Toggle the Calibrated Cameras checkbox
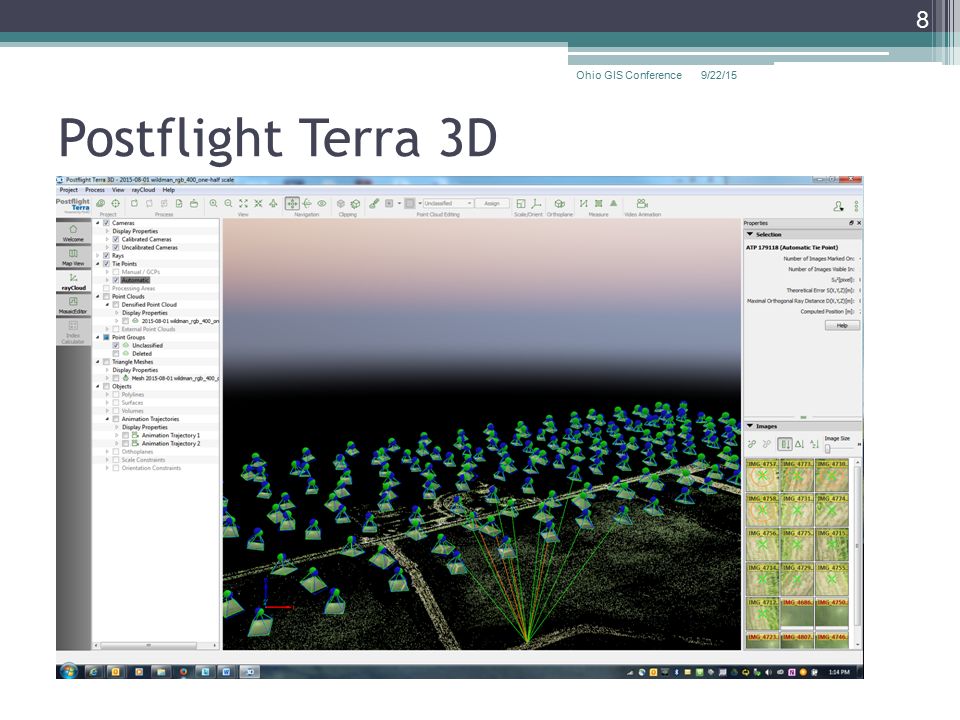 116,239
